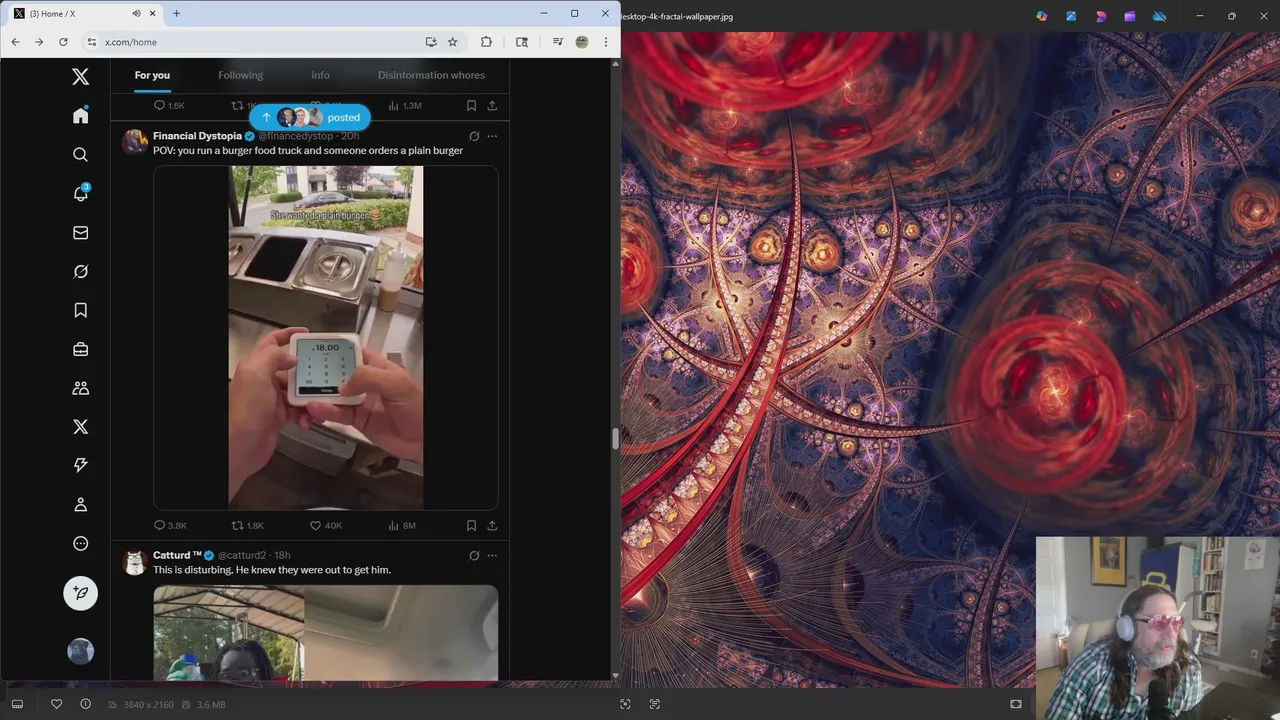Share the top partially visible post
This screenshot has height=720, width=1280.
coord(492,105)
